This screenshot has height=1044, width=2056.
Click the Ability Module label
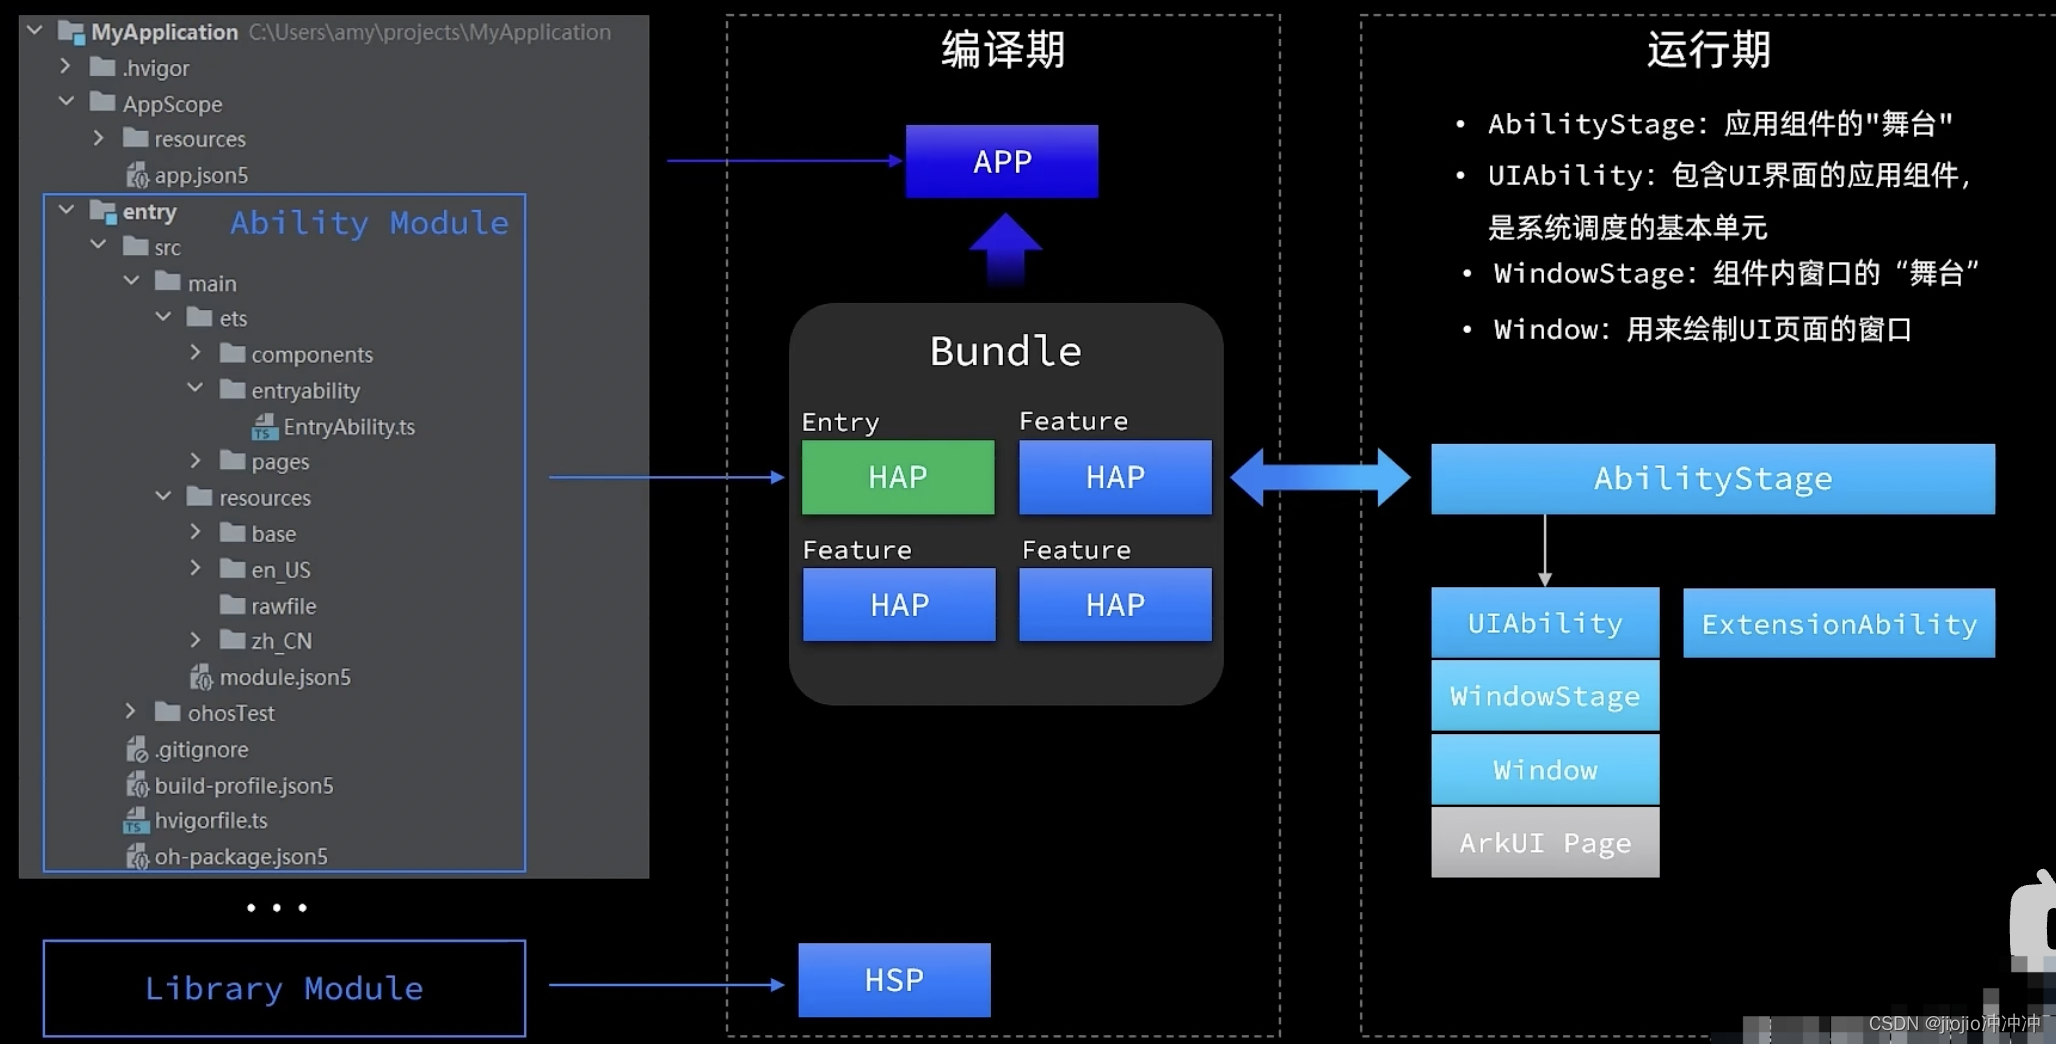[x=369, y=222]
